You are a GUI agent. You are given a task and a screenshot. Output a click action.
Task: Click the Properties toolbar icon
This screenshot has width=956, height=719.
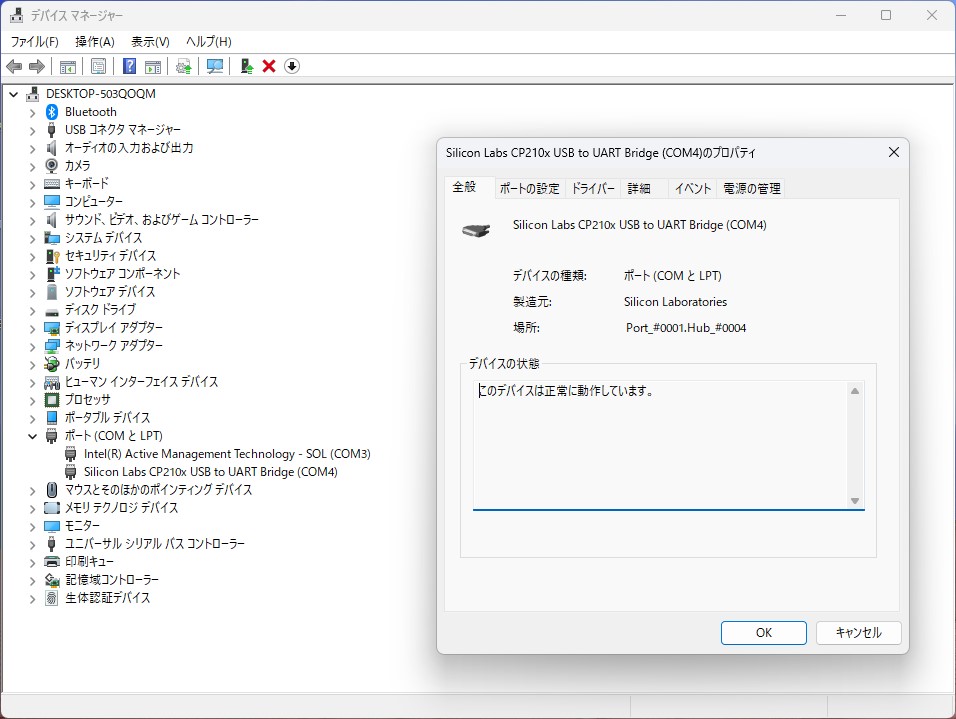click(98, 66)
